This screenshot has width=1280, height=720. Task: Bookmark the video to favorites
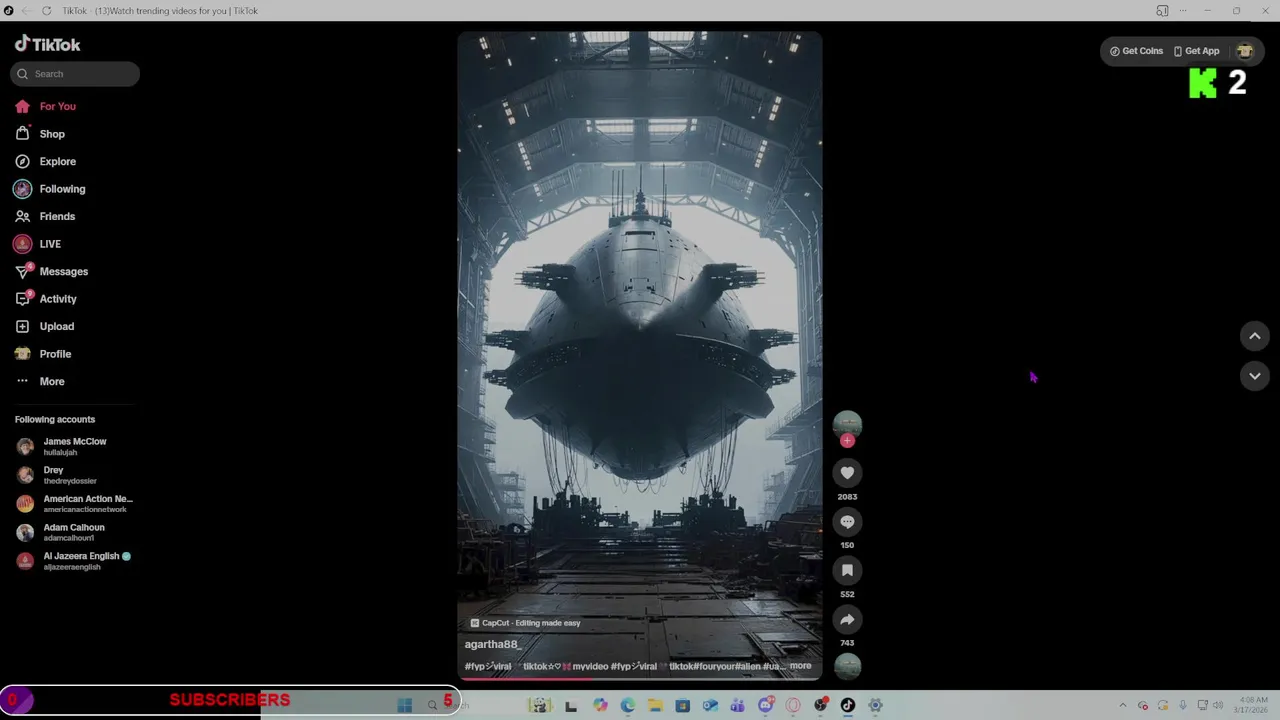pyautogui.click(x=847, y=570)
